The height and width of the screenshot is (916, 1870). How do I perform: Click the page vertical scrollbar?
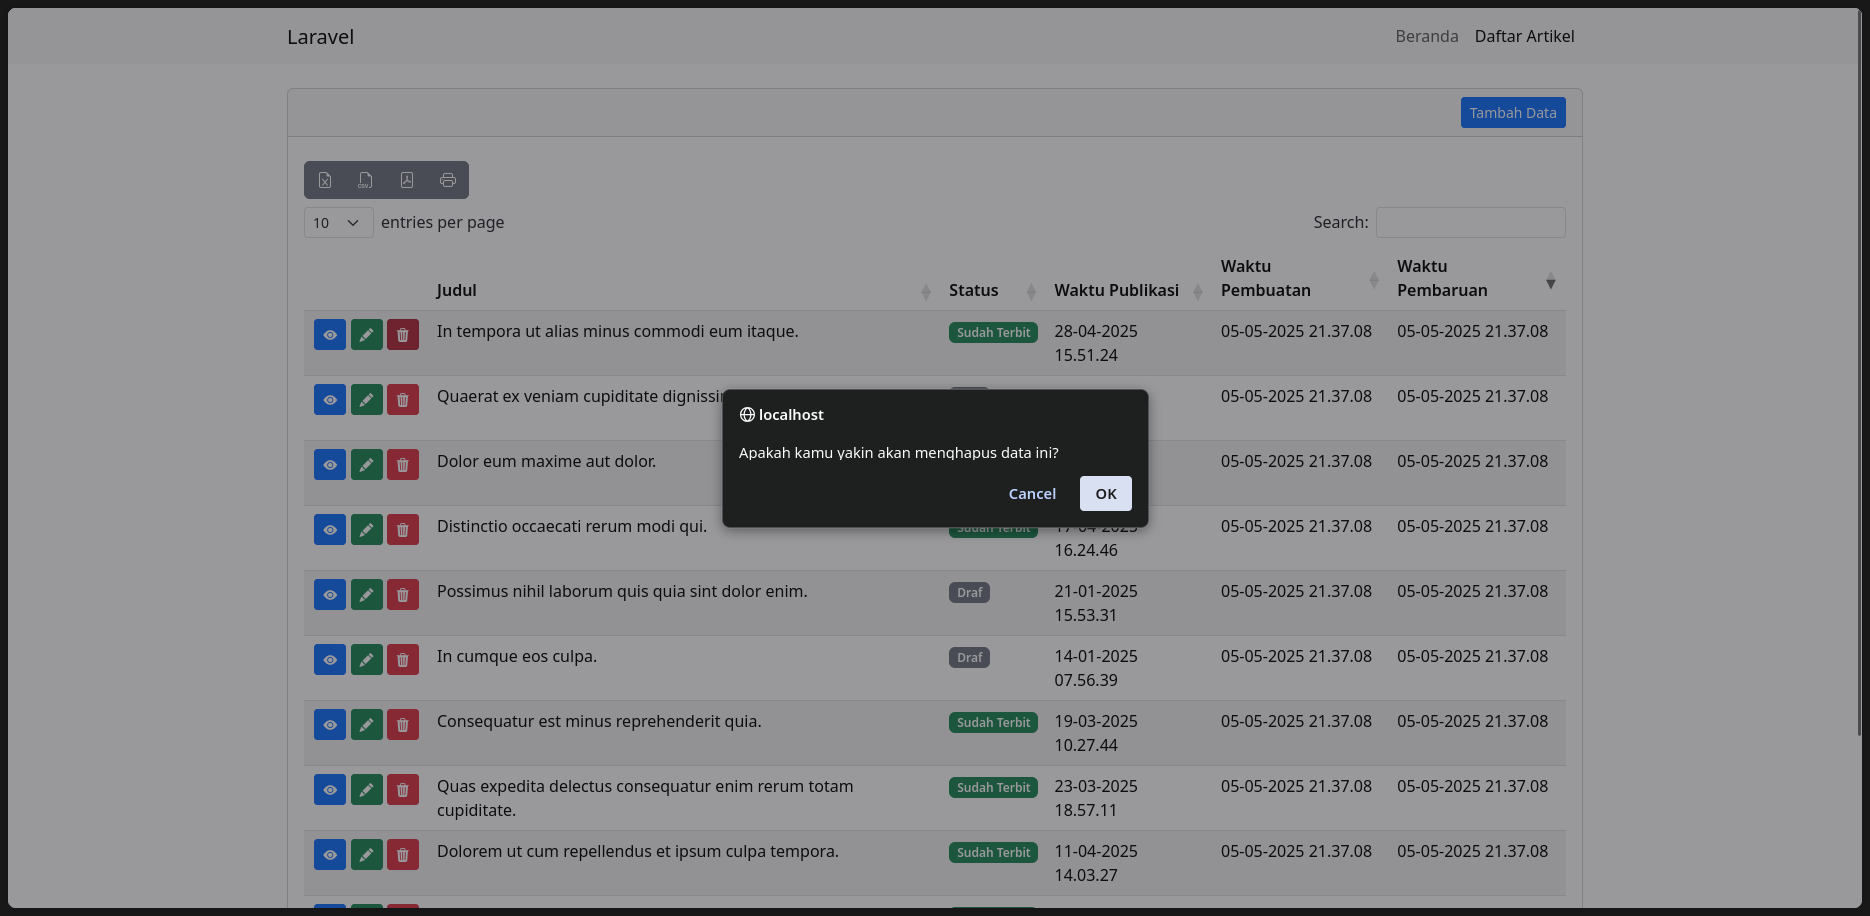pyautogui.click(x=1859, y=373)
